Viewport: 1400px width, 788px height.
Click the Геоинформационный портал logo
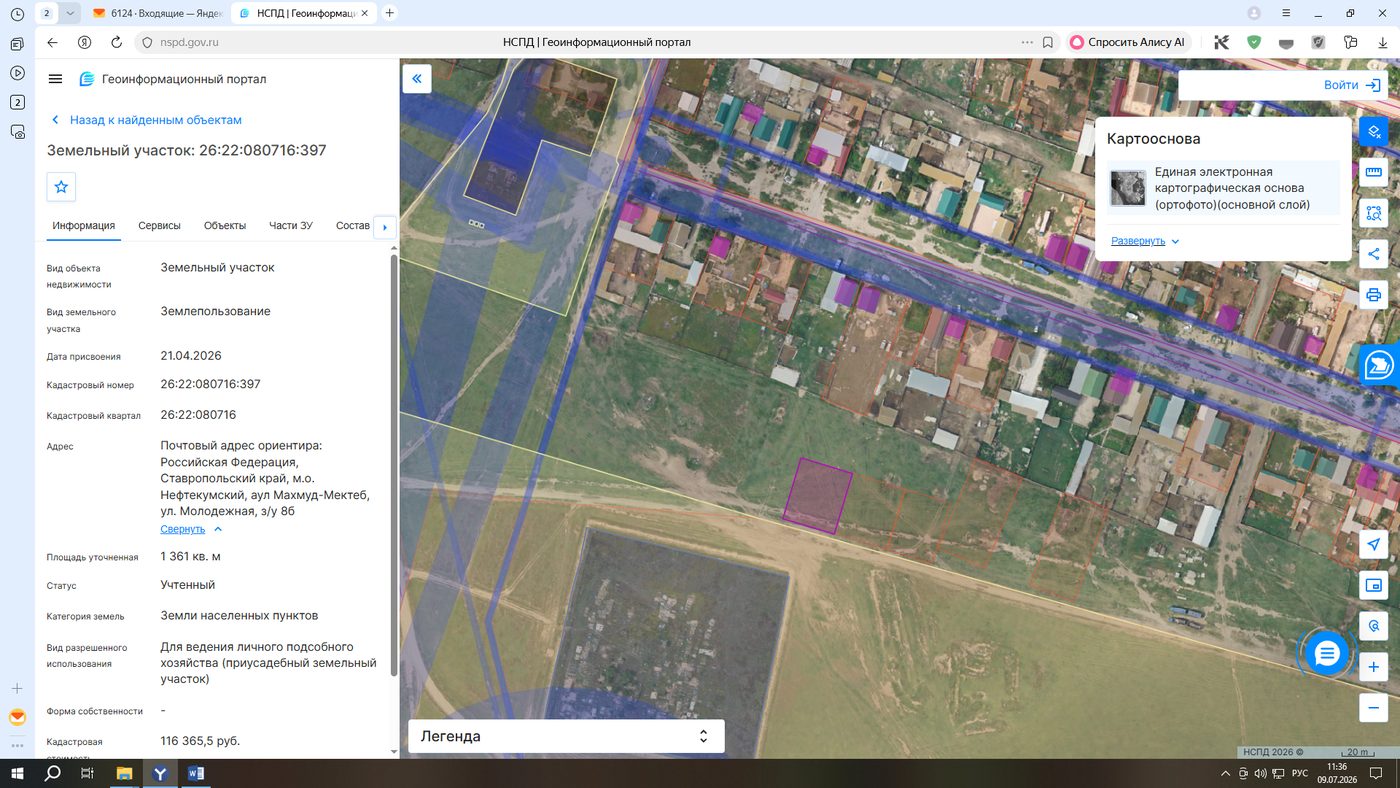(173, 79)
